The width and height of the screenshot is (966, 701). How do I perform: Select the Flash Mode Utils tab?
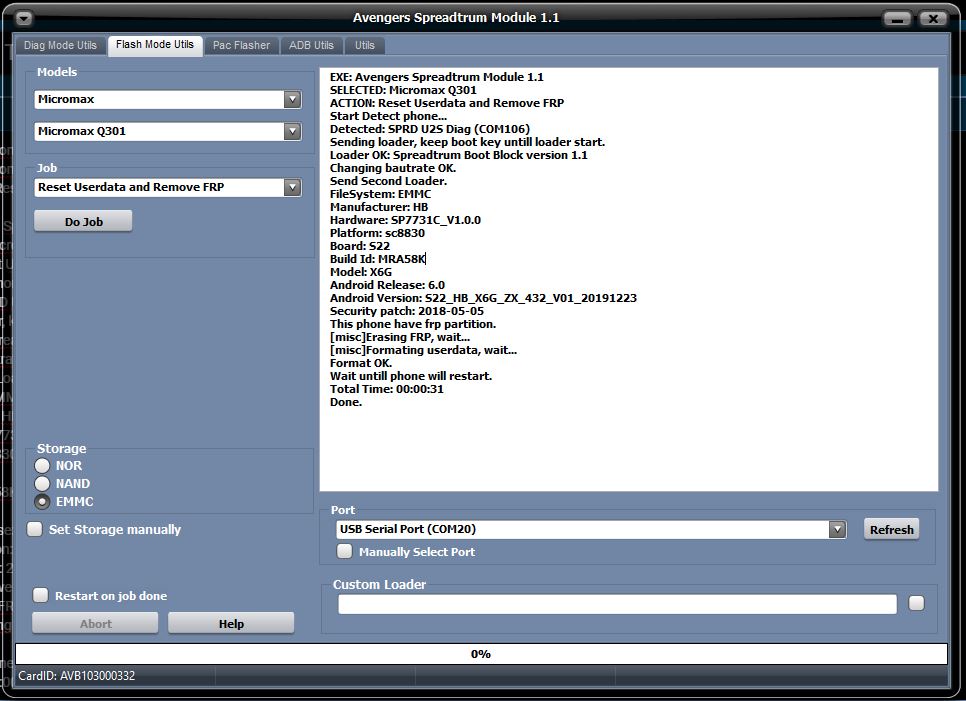pyautogui.click(x=155, y=45)
